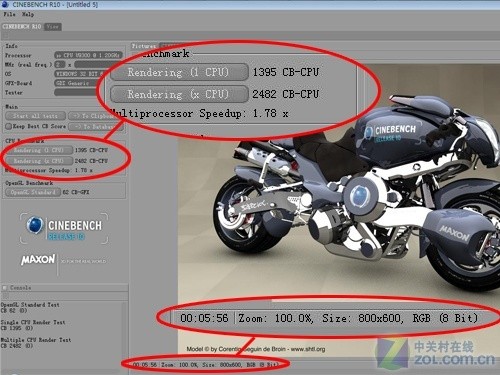The image size is (500, 375).
Task: Click the Processor info field
Action: [x=89, y=55]
